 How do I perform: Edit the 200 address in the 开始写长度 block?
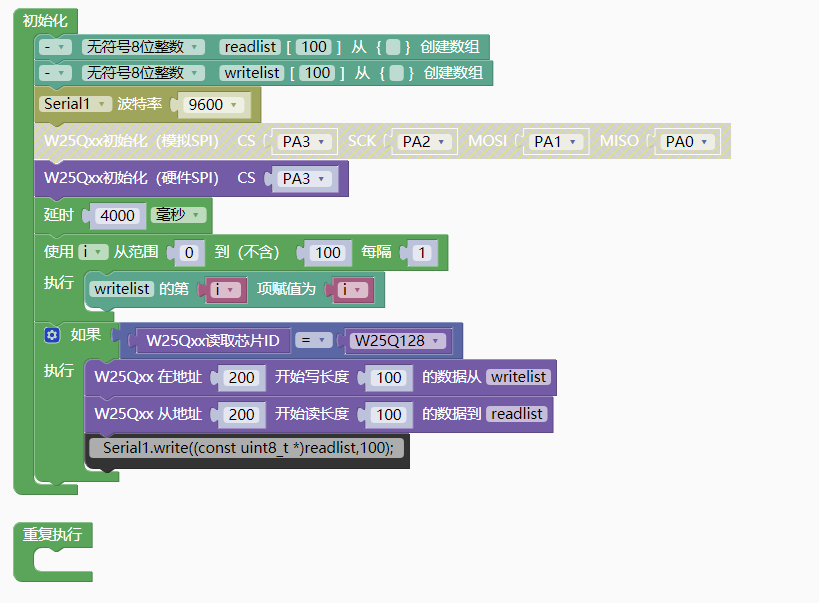coord(241,378)
